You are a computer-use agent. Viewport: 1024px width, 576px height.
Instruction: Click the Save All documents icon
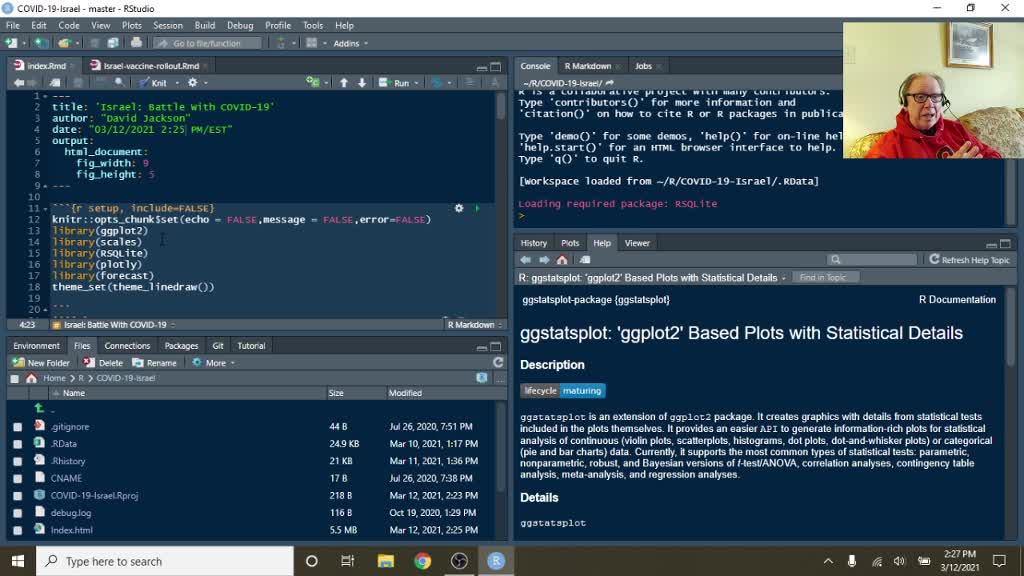pos(113,43)
